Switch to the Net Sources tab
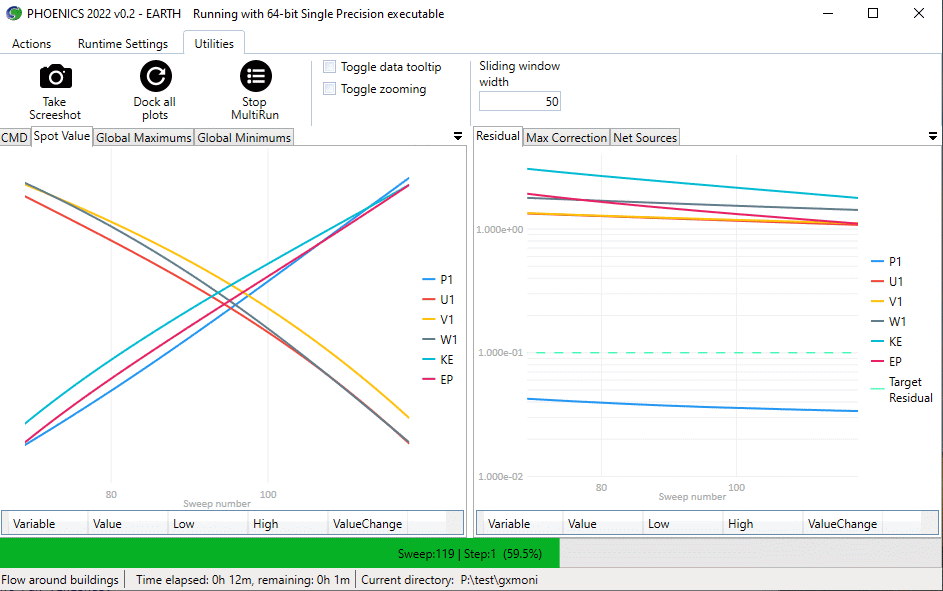 coord(645,138)
